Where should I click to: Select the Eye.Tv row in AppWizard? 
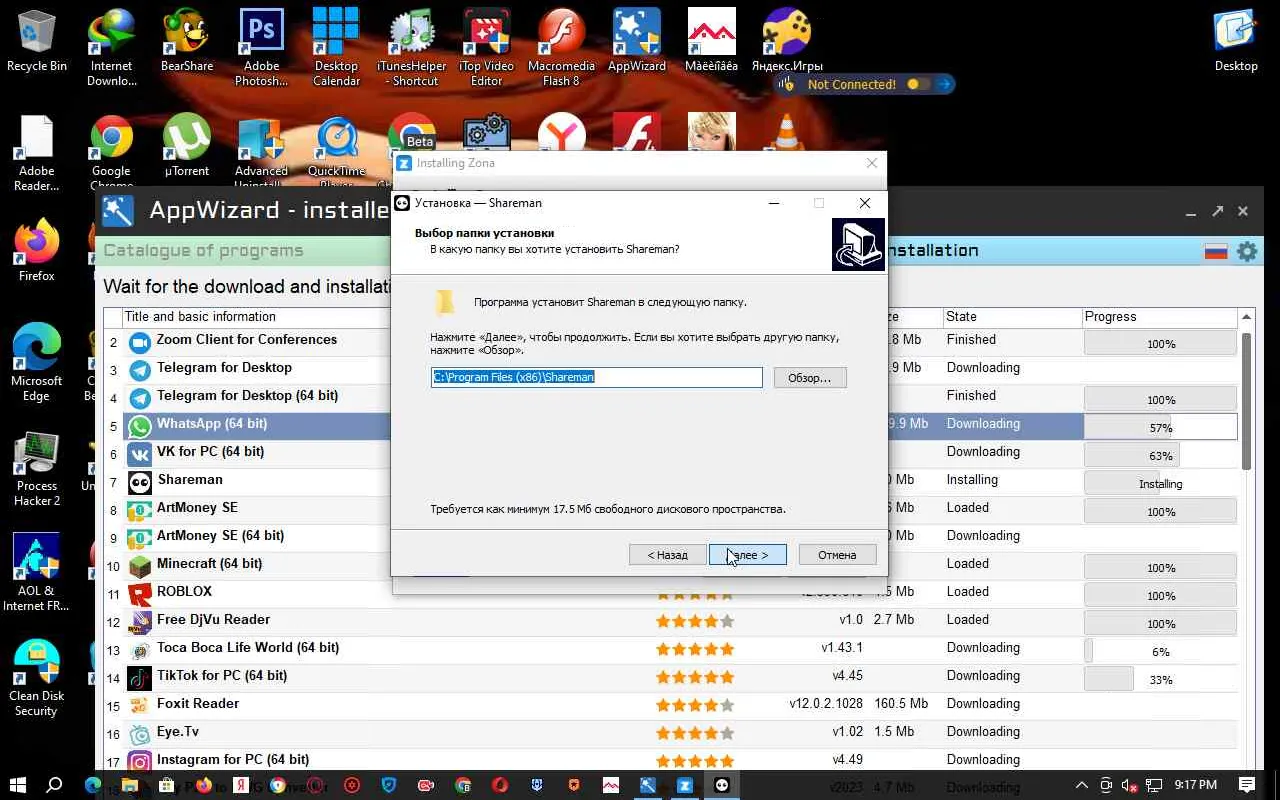[670, 734]
